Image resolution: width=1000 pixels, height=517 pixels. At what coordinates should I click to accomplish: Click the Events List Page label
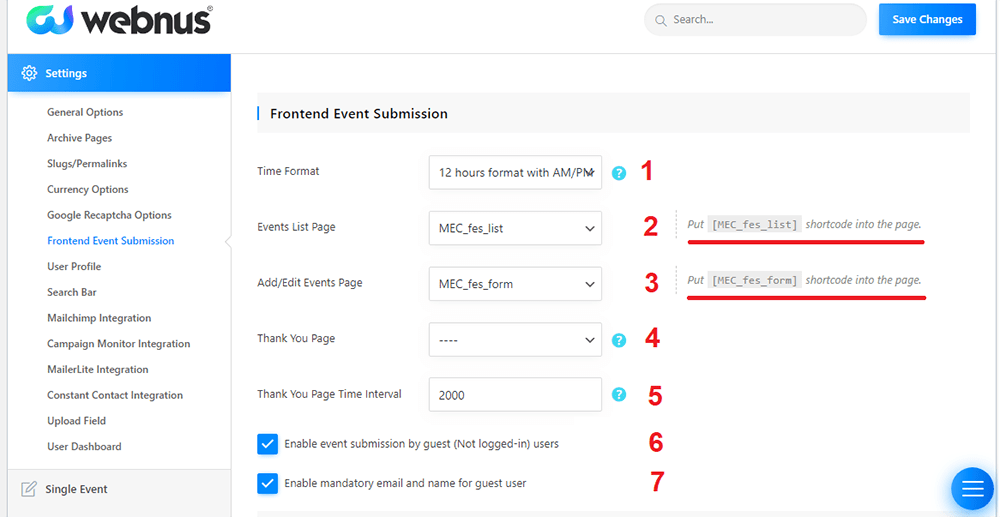(x=296, y=226)
